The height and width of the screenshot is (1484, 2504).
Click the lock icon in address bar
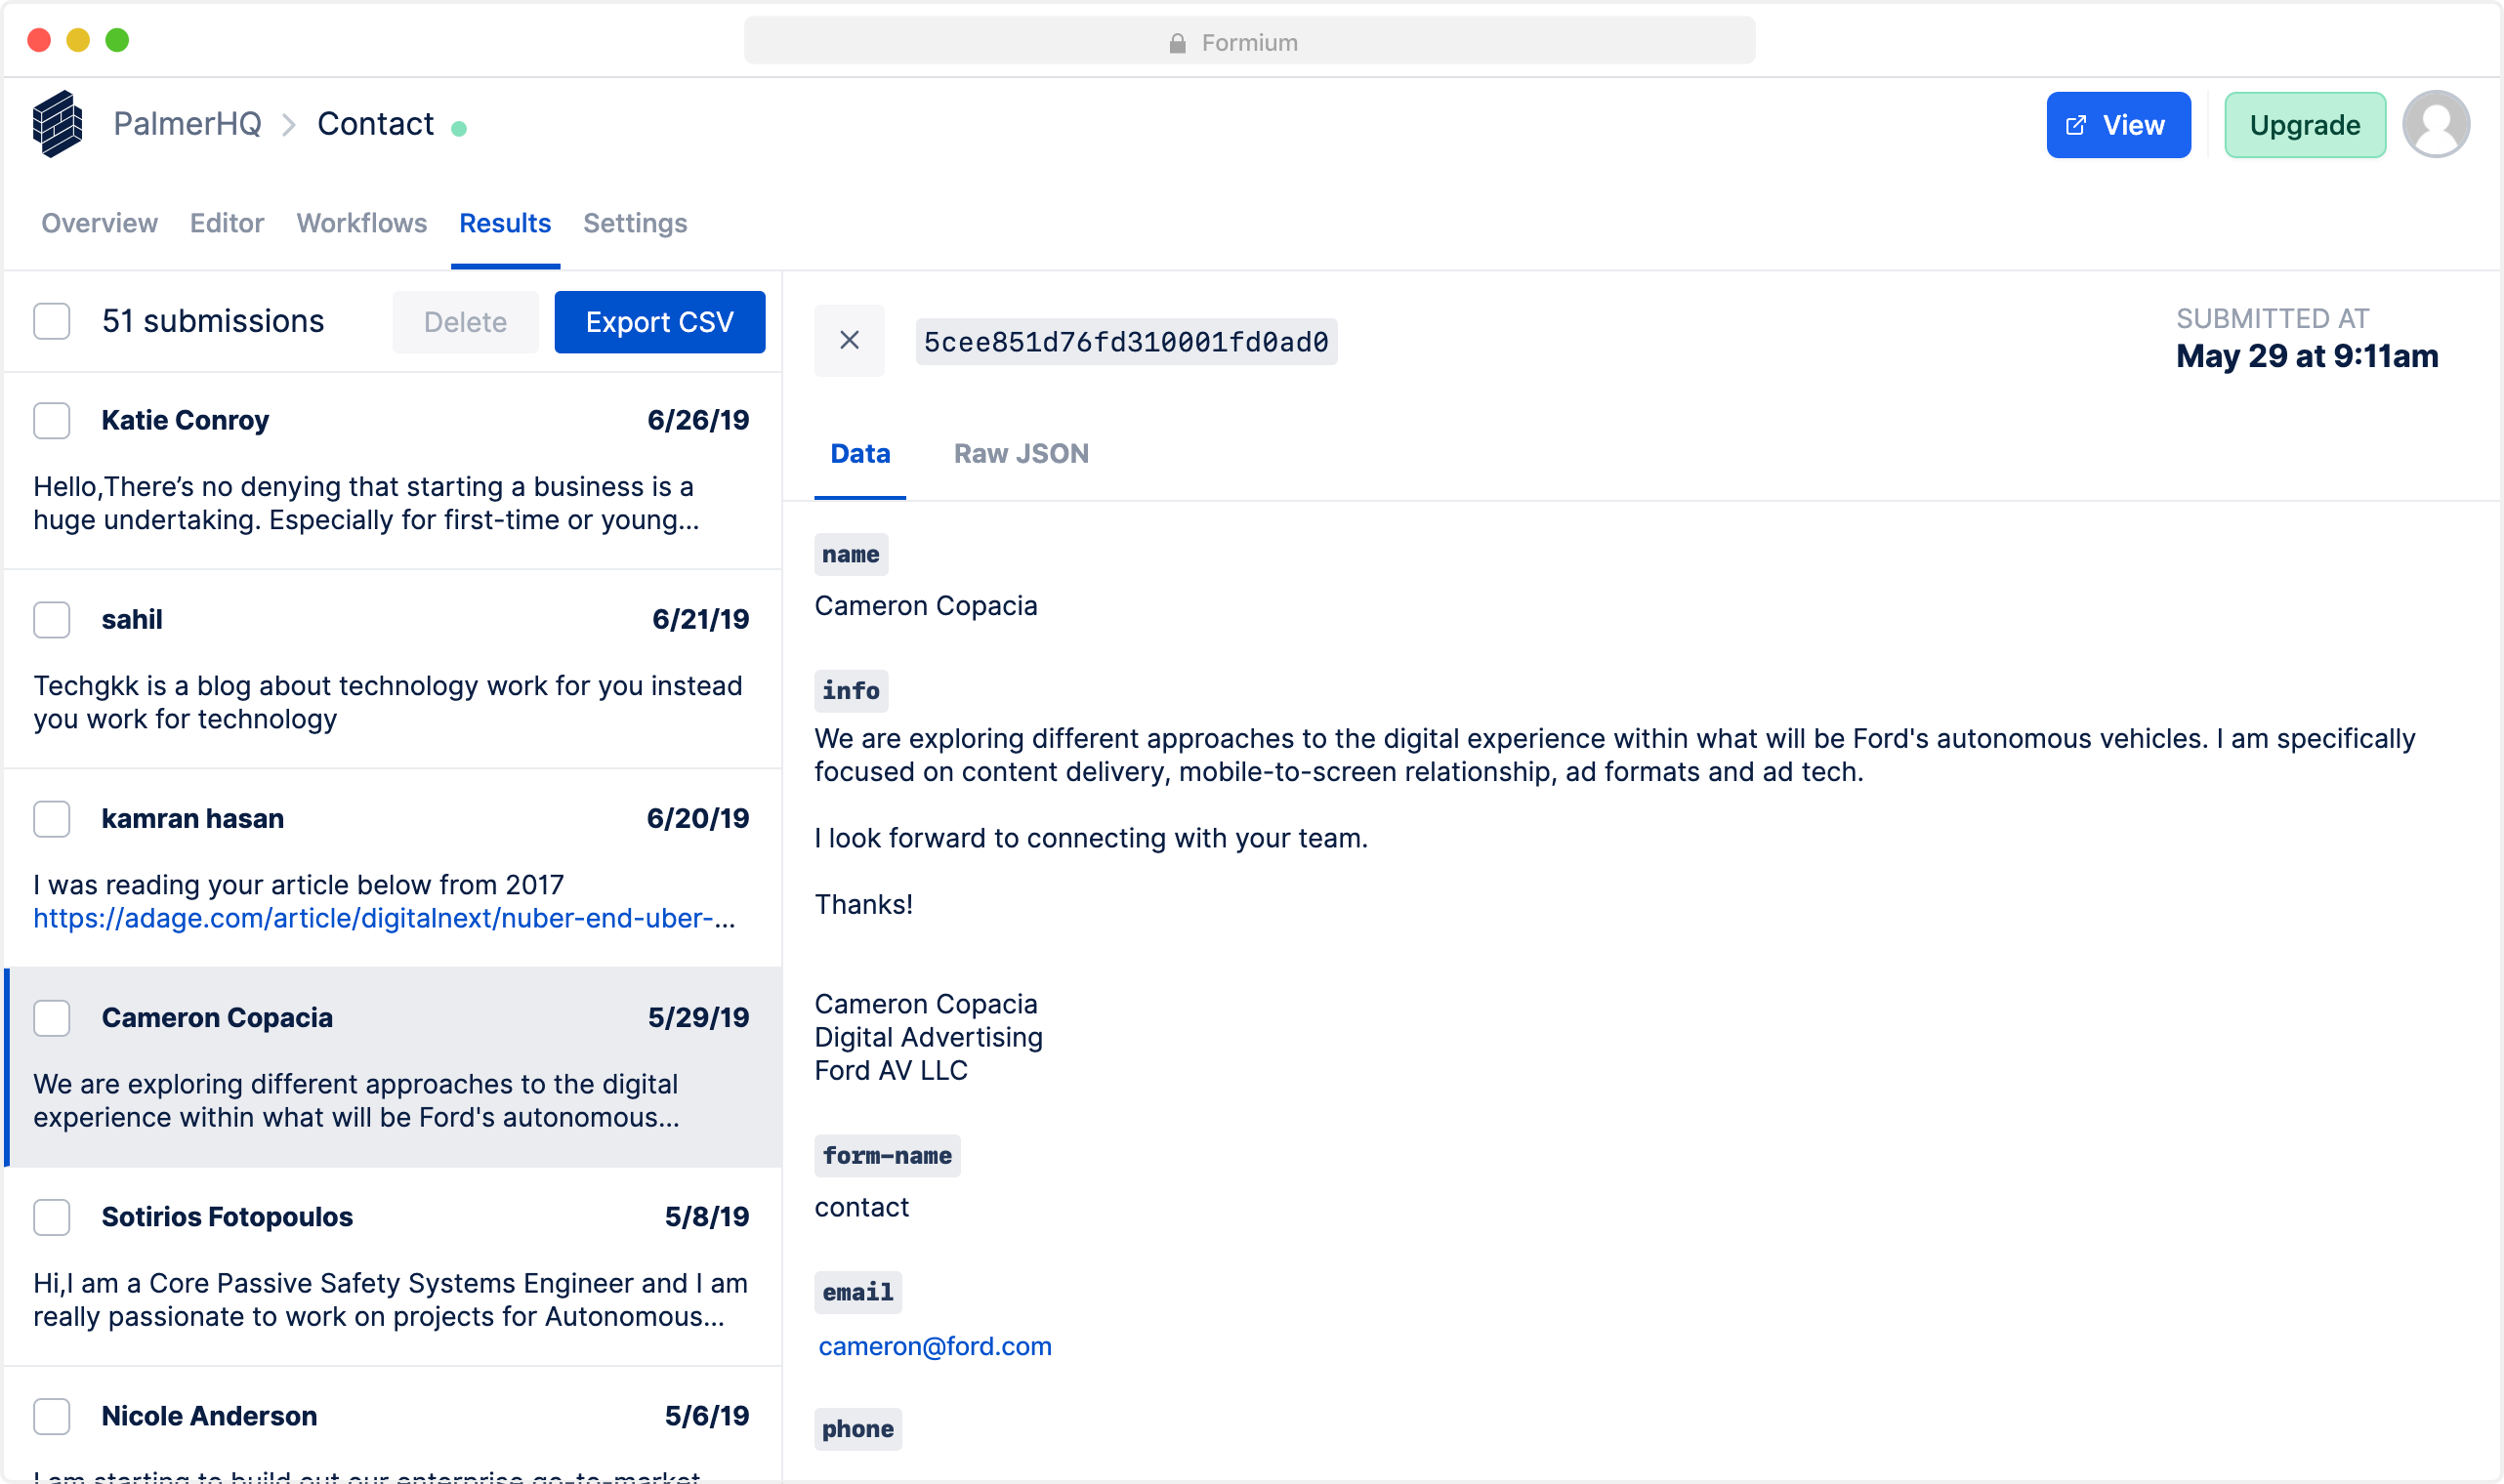1177,42
